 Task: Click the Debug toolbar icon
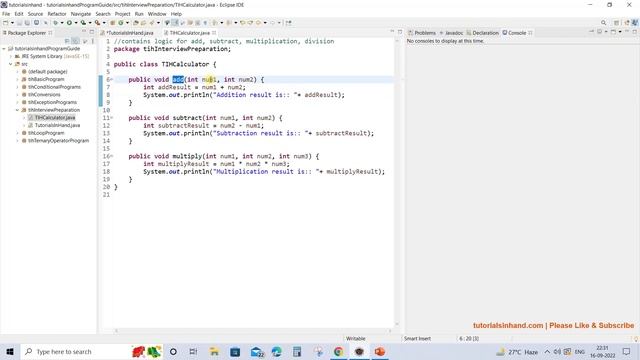pyautogui.click(x=55, y=23)
